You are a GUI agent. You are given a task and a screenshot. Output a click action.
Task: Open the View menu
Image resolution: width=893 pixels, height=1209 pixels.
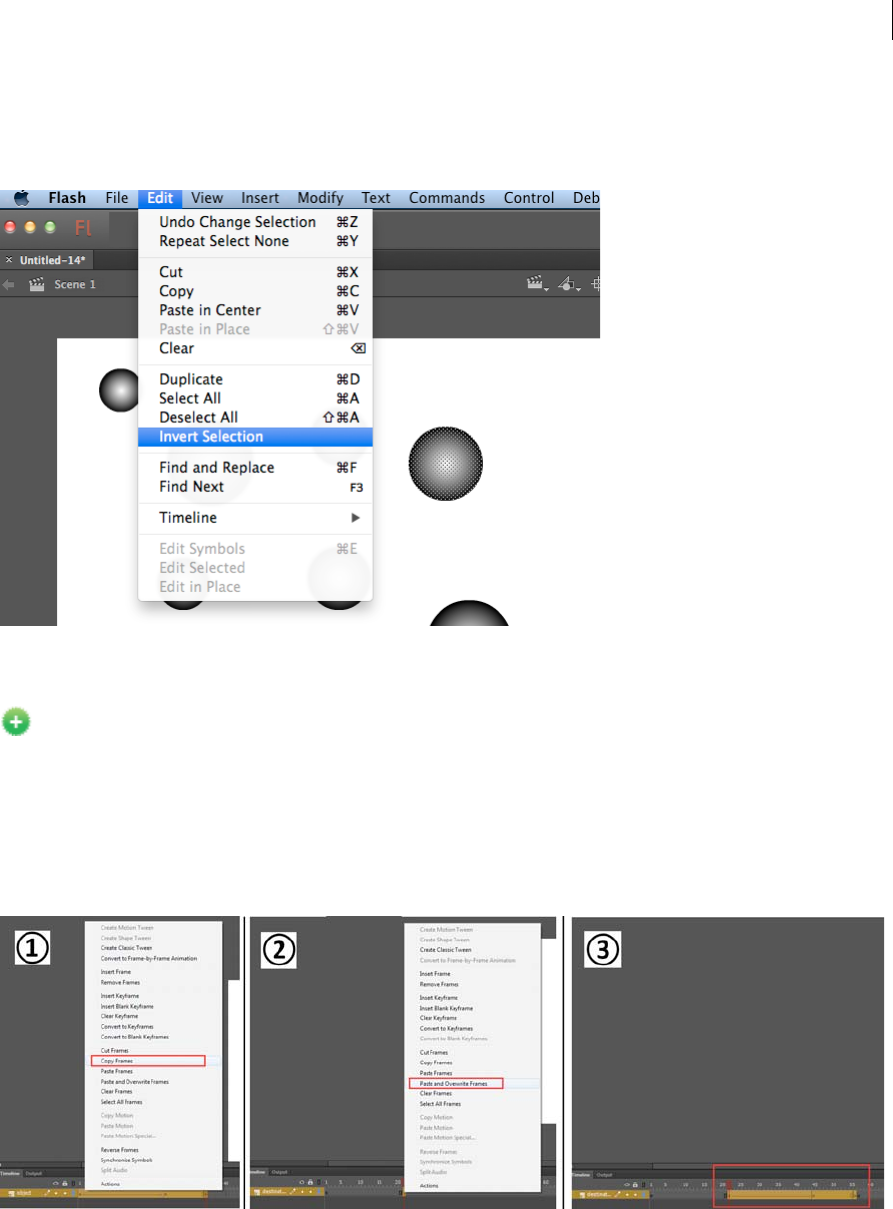(208, 198)
